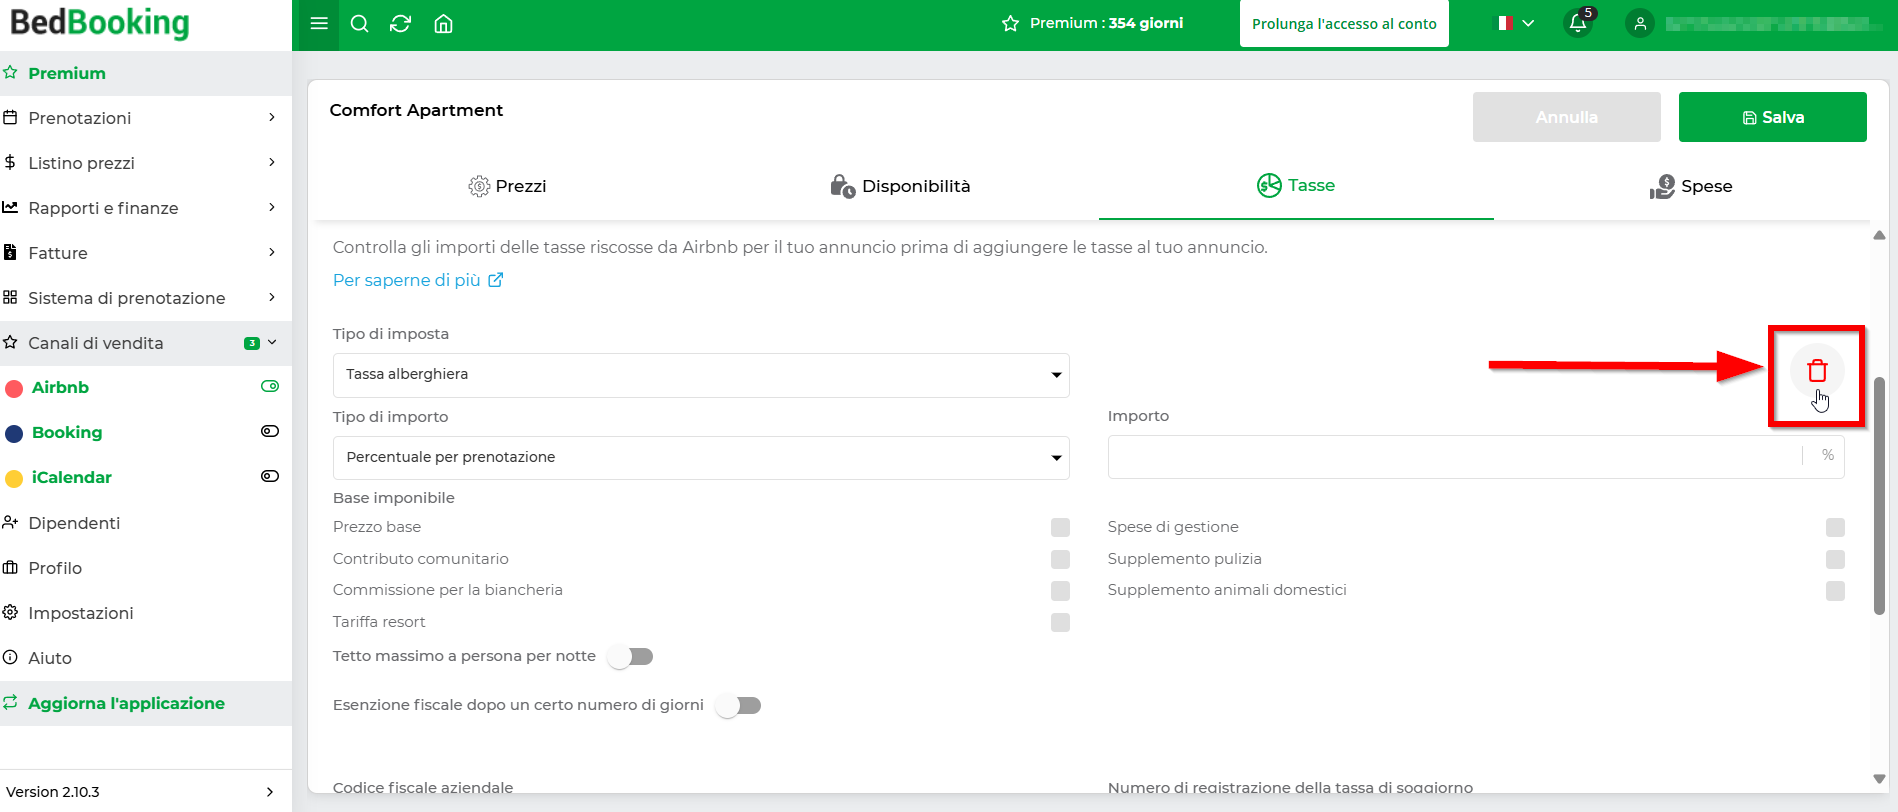Open the user account avatar icon
This screenshot has height=812, width=1898.
coord(1640,24)
